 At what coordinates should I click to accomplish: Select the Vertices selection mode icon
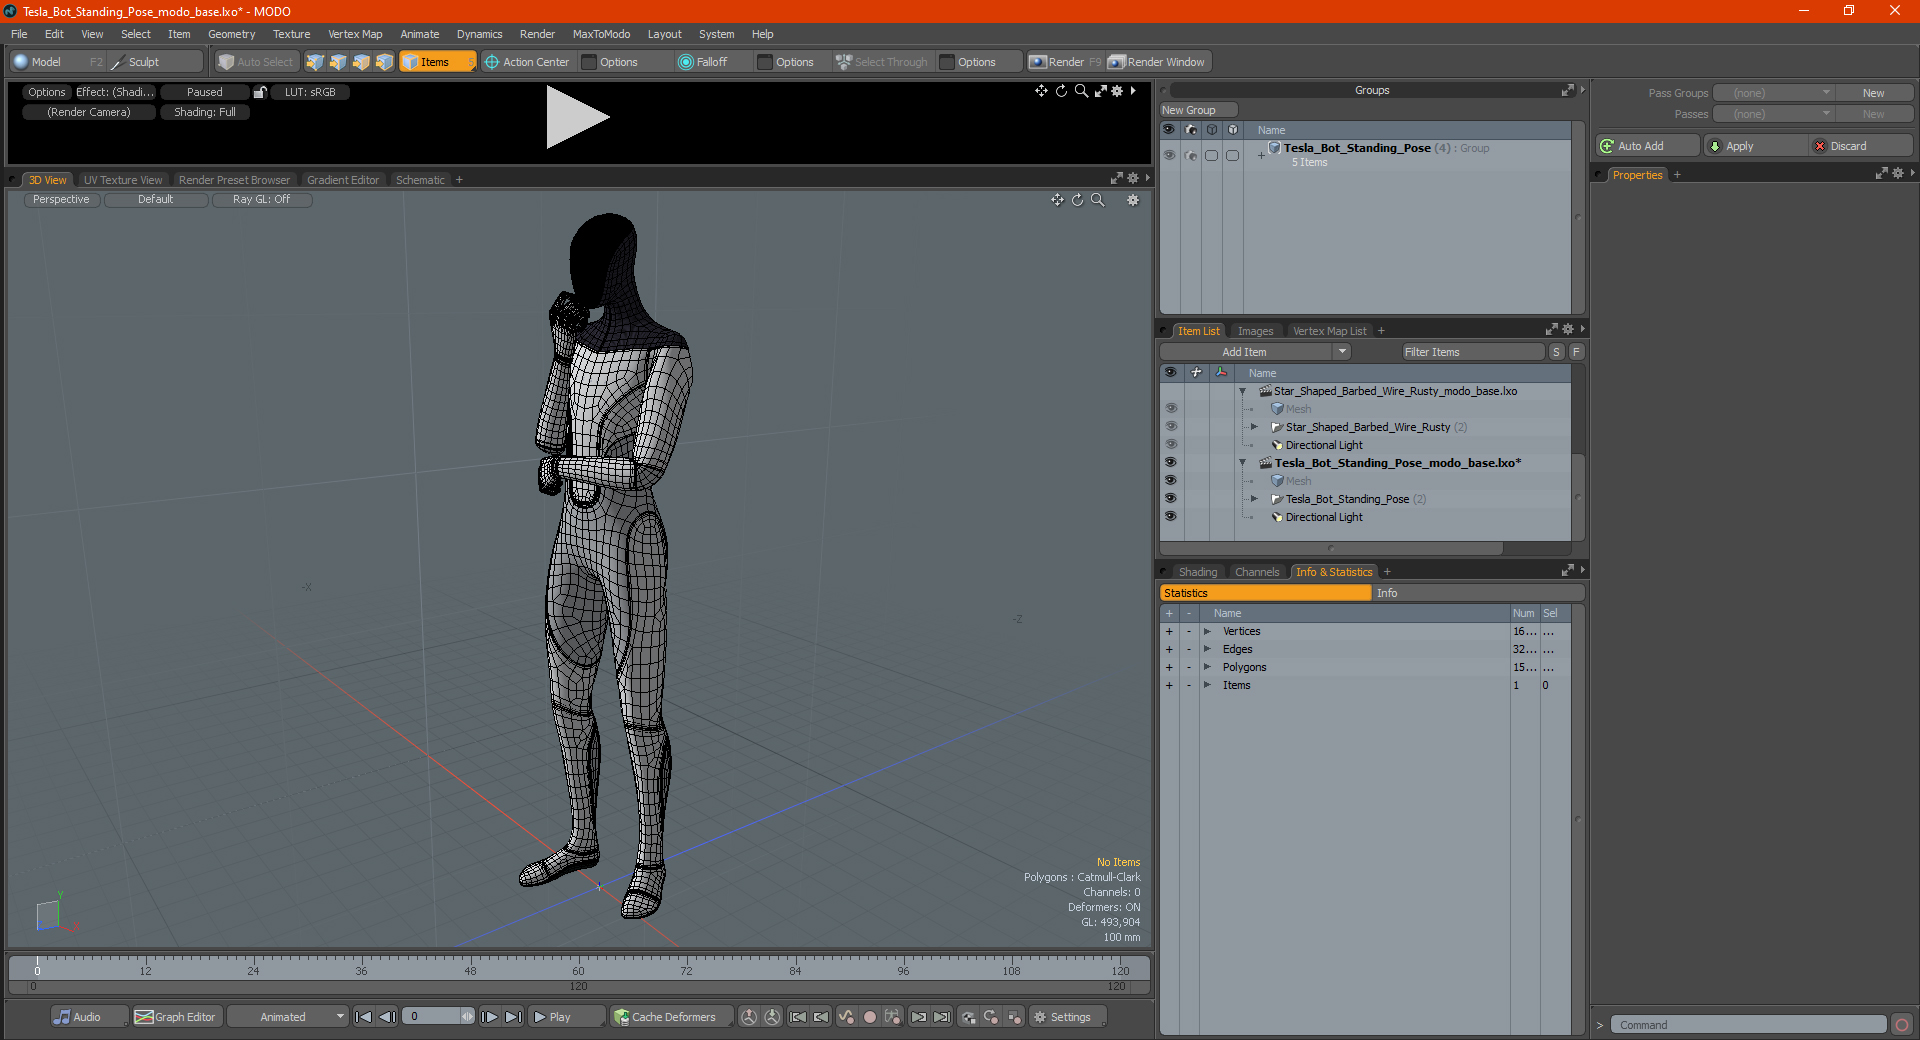[315, 62]
